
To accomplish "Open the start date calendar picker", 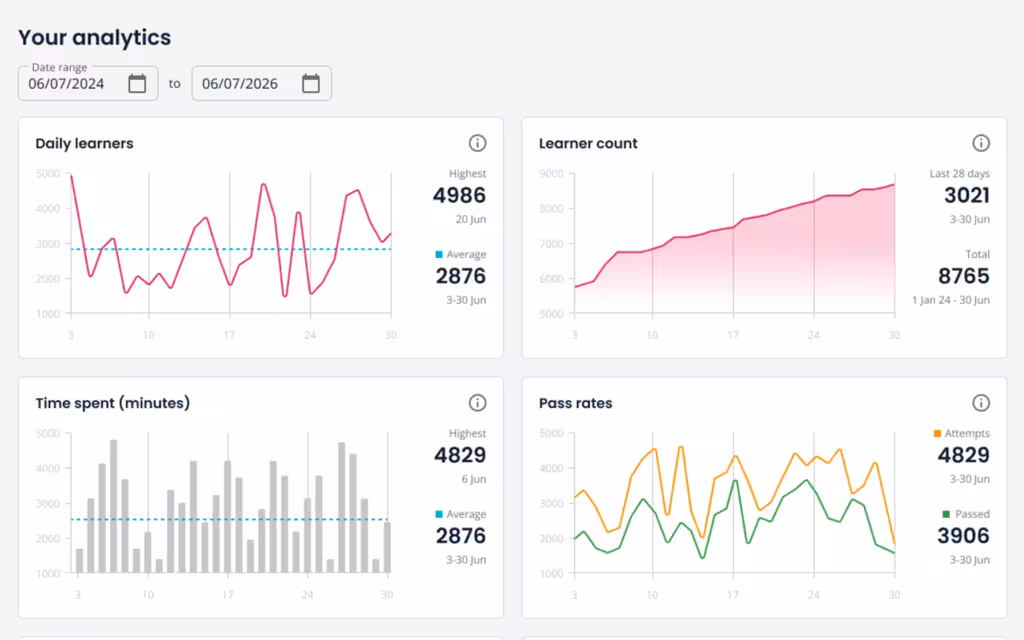I will click(x=137, y=84).
